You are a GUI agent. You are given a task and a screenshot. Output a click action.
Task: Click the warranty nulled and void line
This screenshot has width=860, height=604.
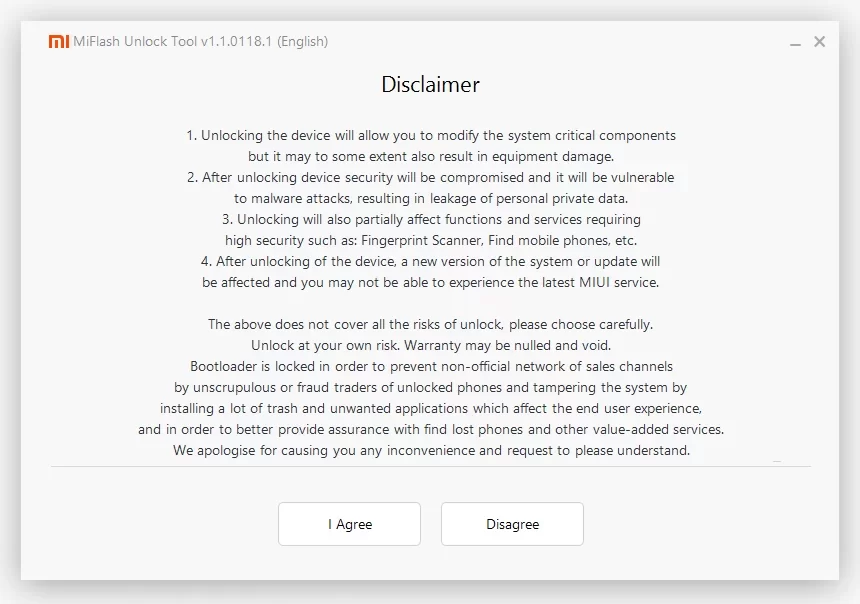pos(430,345)
